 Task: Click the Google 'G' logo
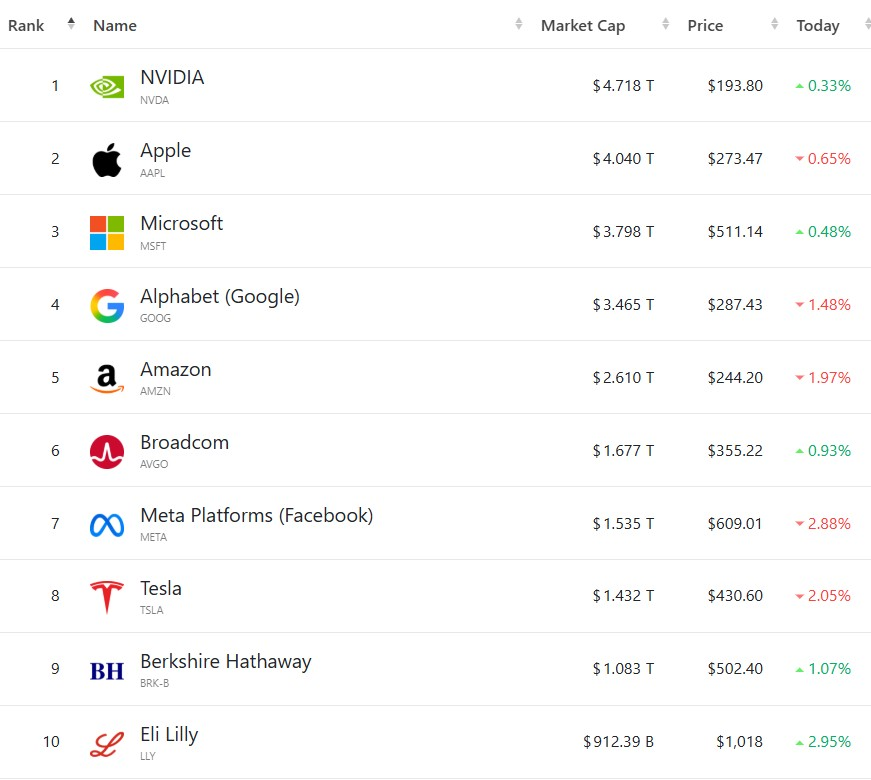tap(107, 305)
